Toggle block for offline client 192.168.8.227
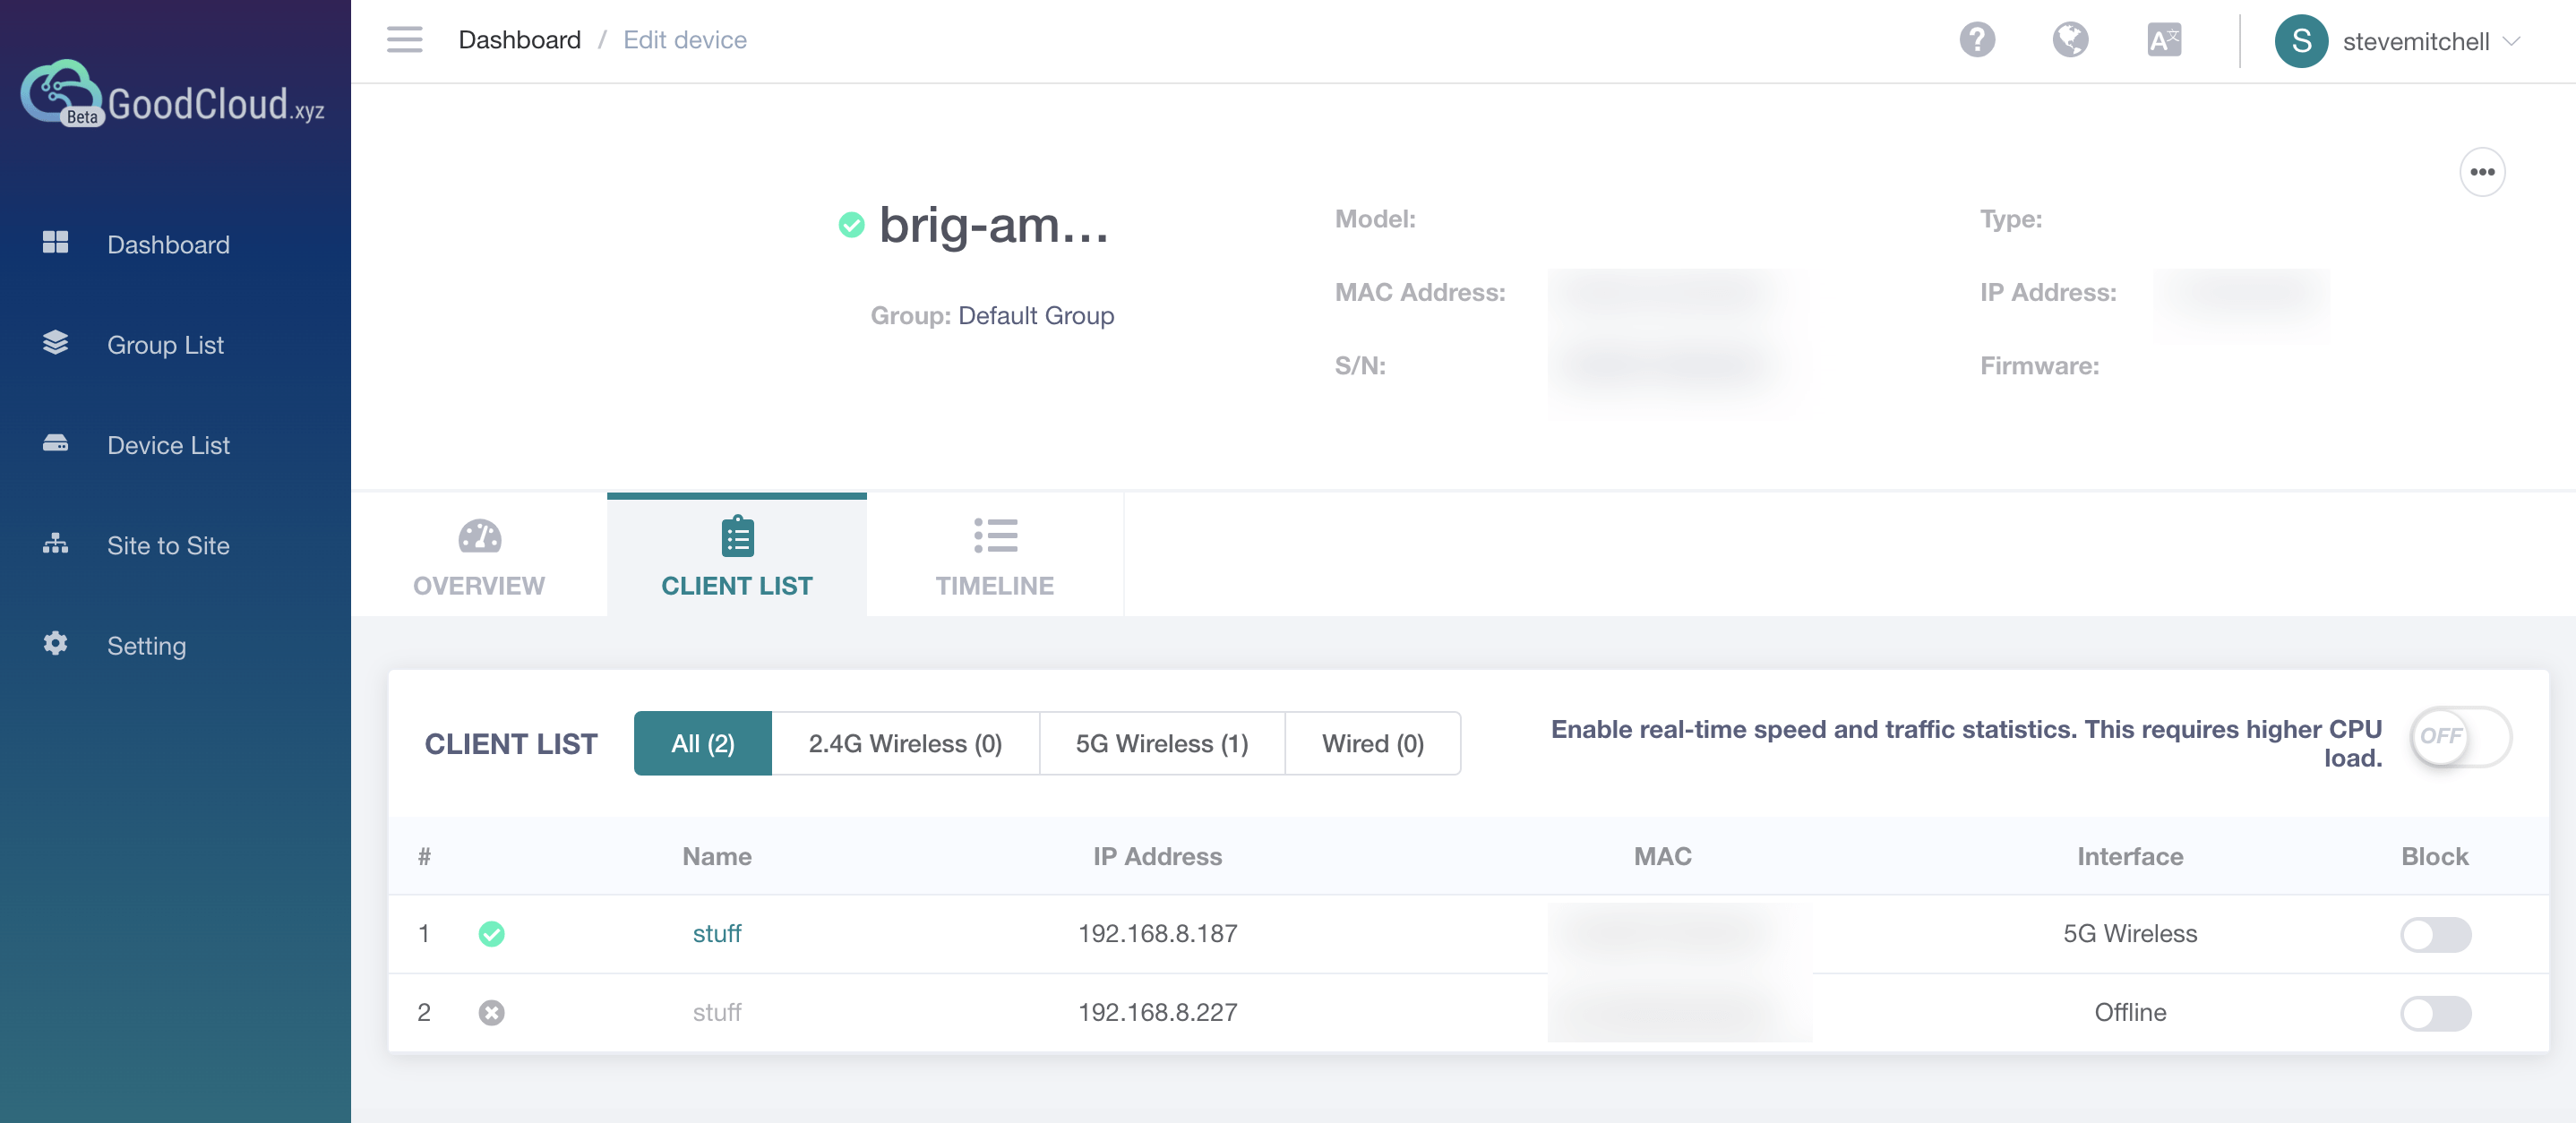Screen dimensions: 2576x1123 click(x=2435, y=1013)
